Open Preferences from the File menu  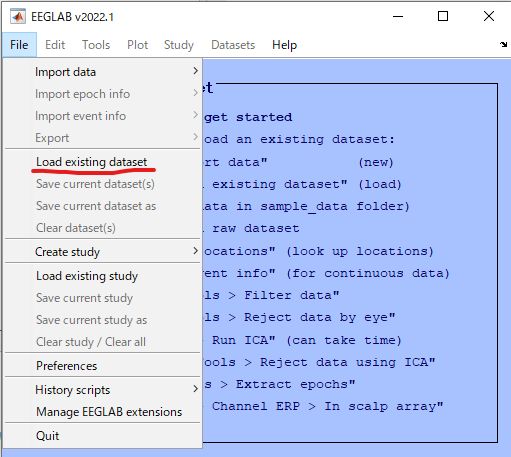tap(66, 366)
